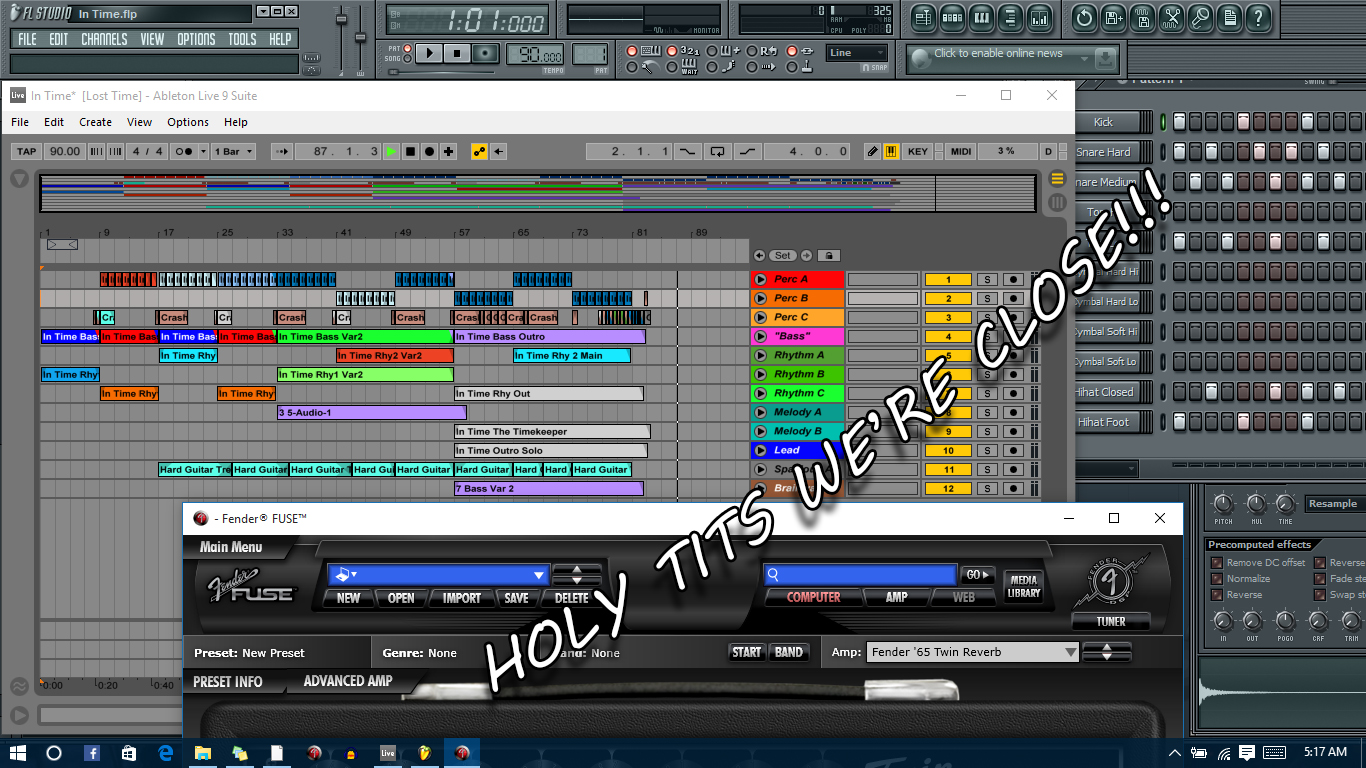Switch to Fender FUSE AMP search tab
This screenshot has height=768, width=1366.
(897, 597)
